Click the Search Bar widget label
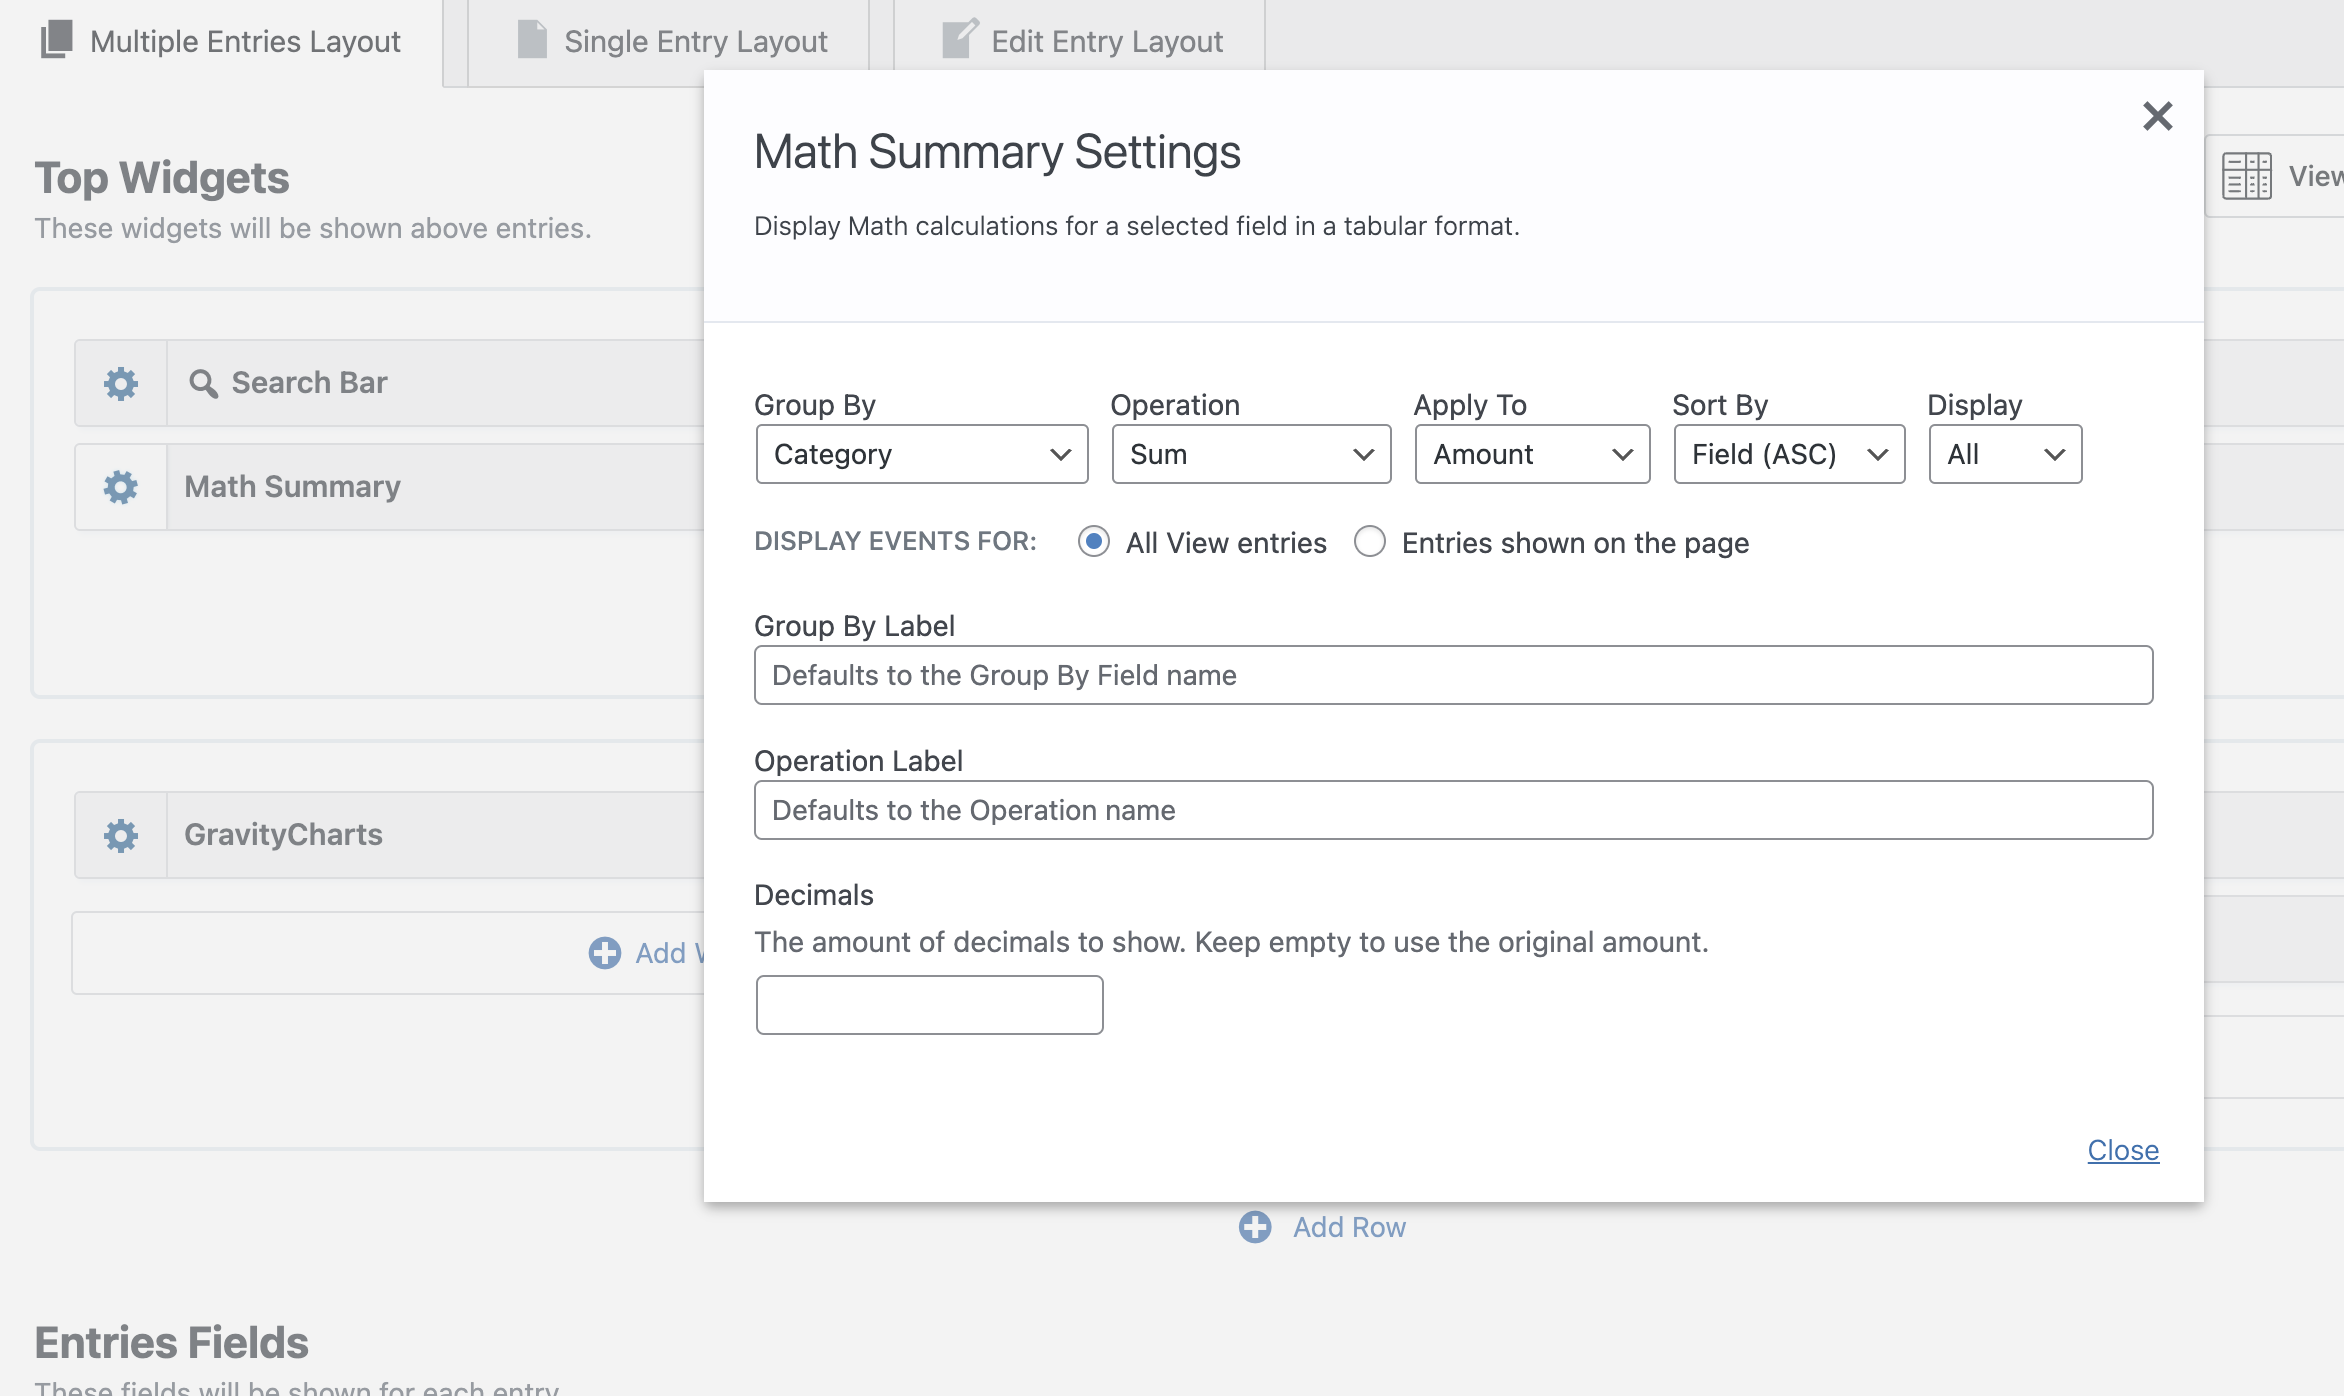Screen dimensions: 2344x1396 [309, 383]
